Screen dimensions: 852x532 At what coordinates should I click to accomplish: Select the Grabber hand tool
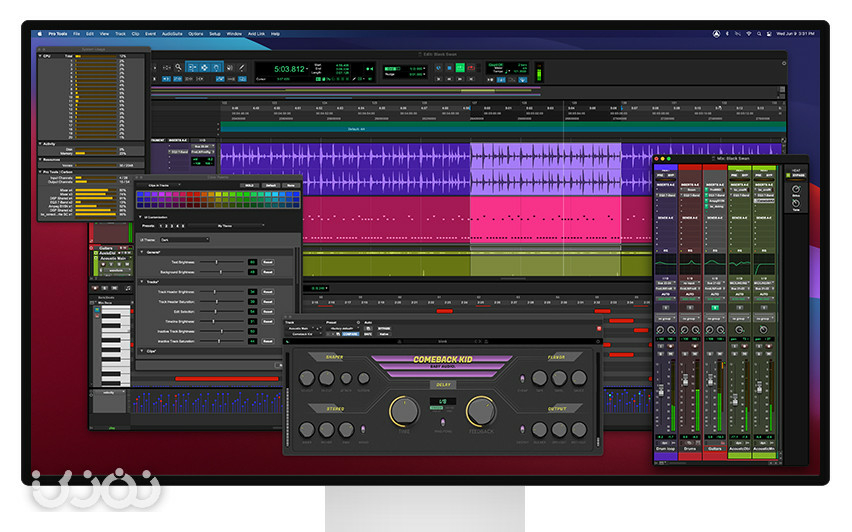[x=216, y=67]
